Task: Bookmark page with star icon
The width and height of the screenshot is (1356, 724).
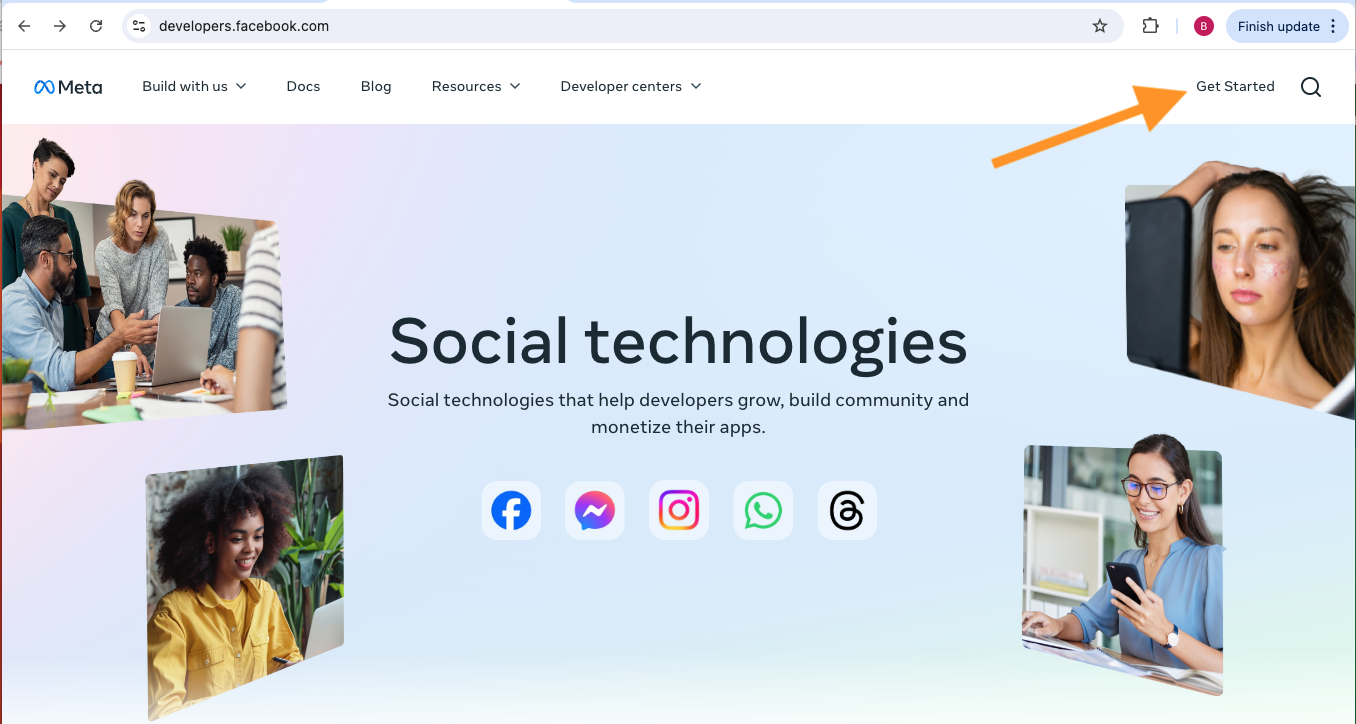Action: tap(1100, 26)
